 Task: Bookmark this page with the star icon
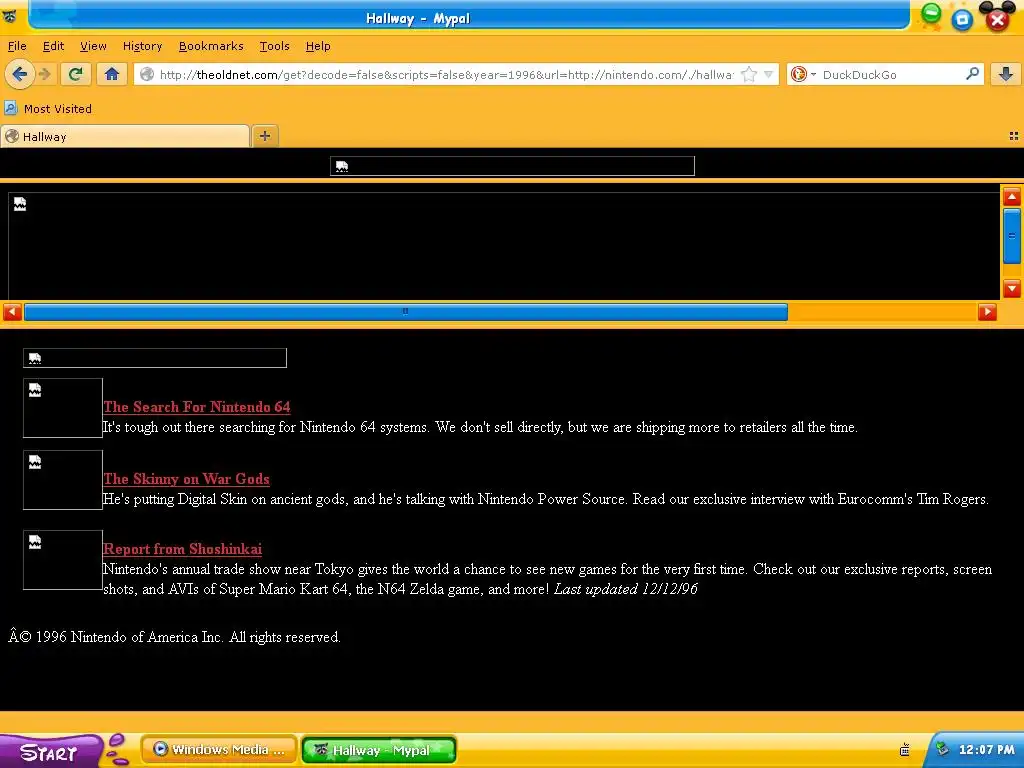tap(749, 74)
